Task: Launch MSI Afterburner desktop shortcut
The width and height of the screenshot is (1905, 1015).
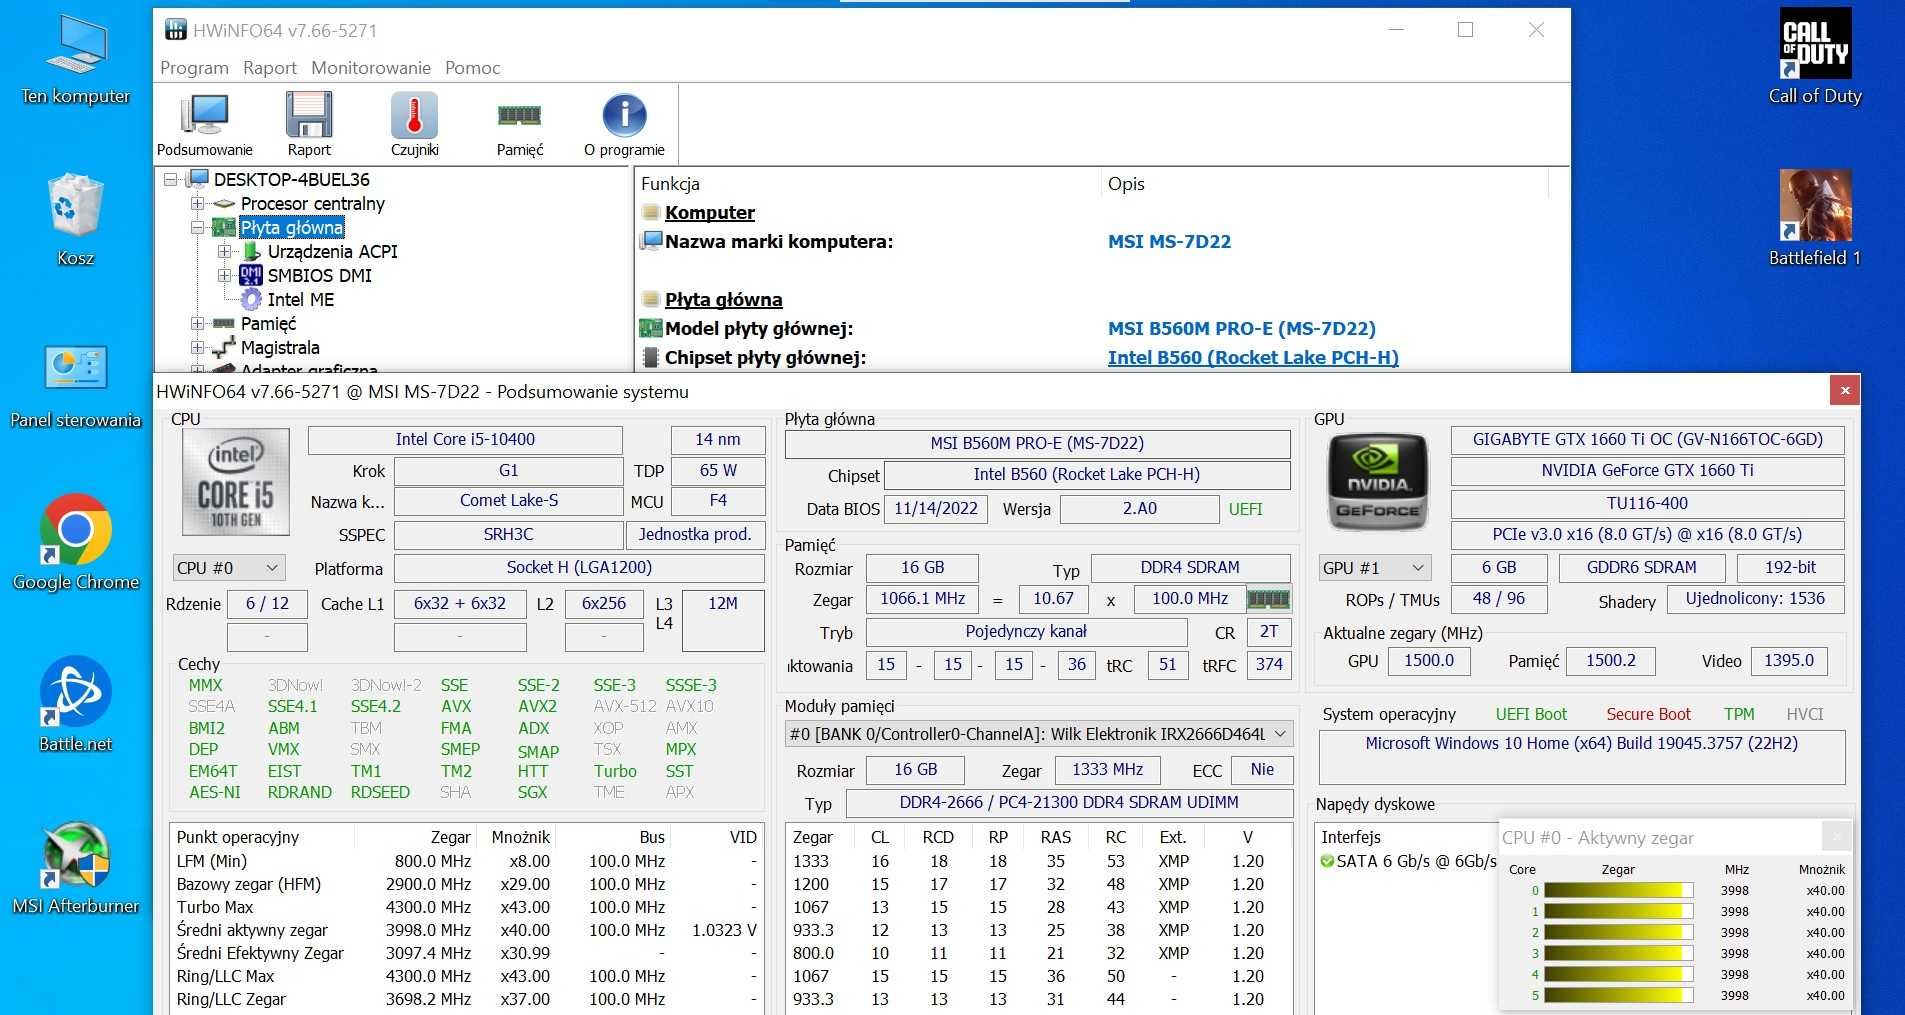Action: tap(76, 868)
